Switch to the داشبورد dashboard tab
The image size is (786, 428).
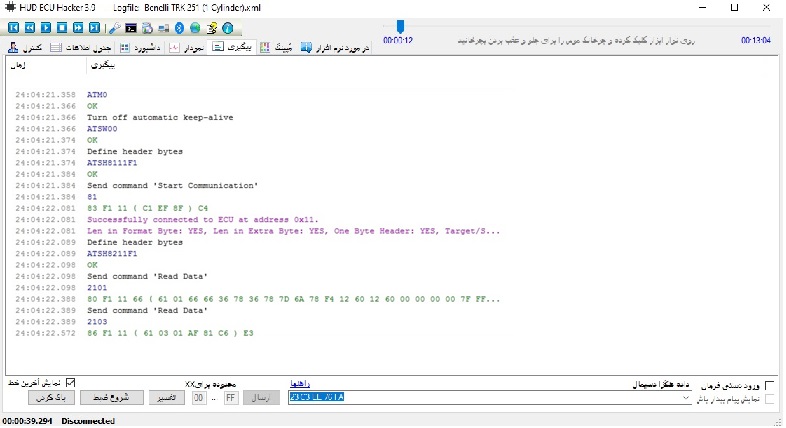click(x=140, y=48)
